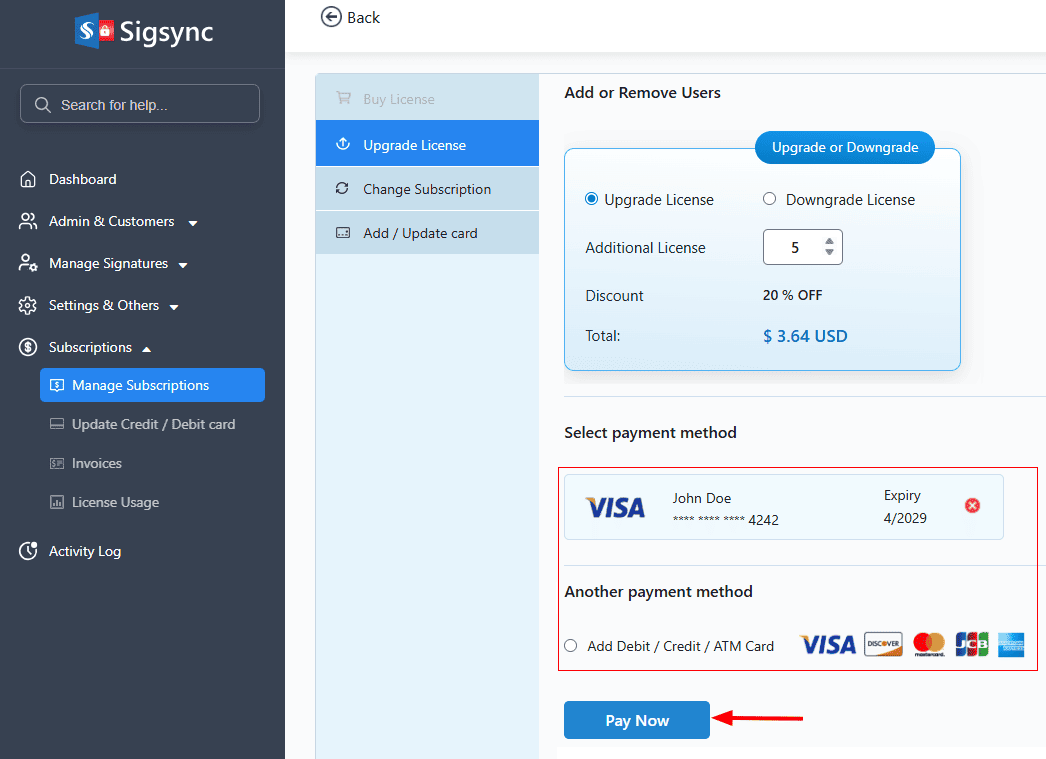The height and width of the screenshot is (759, 1046).
Task: Click the Sigsync logo icon
Action: click(x=94, y=30)
